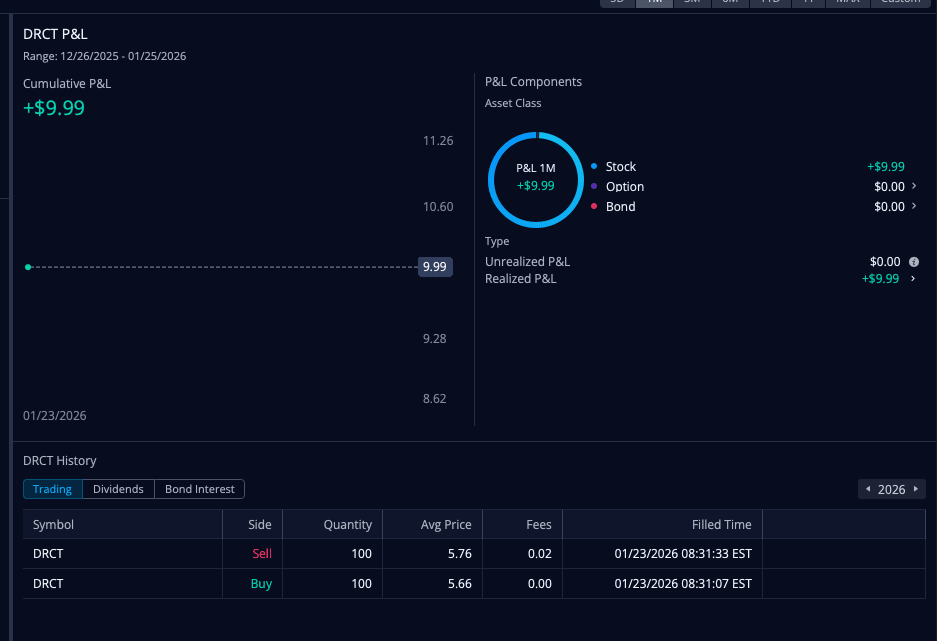This screenshot has width=937, height=641.
Task: Select the DRCT Sell trade row
Action: (x=400, y=554)
